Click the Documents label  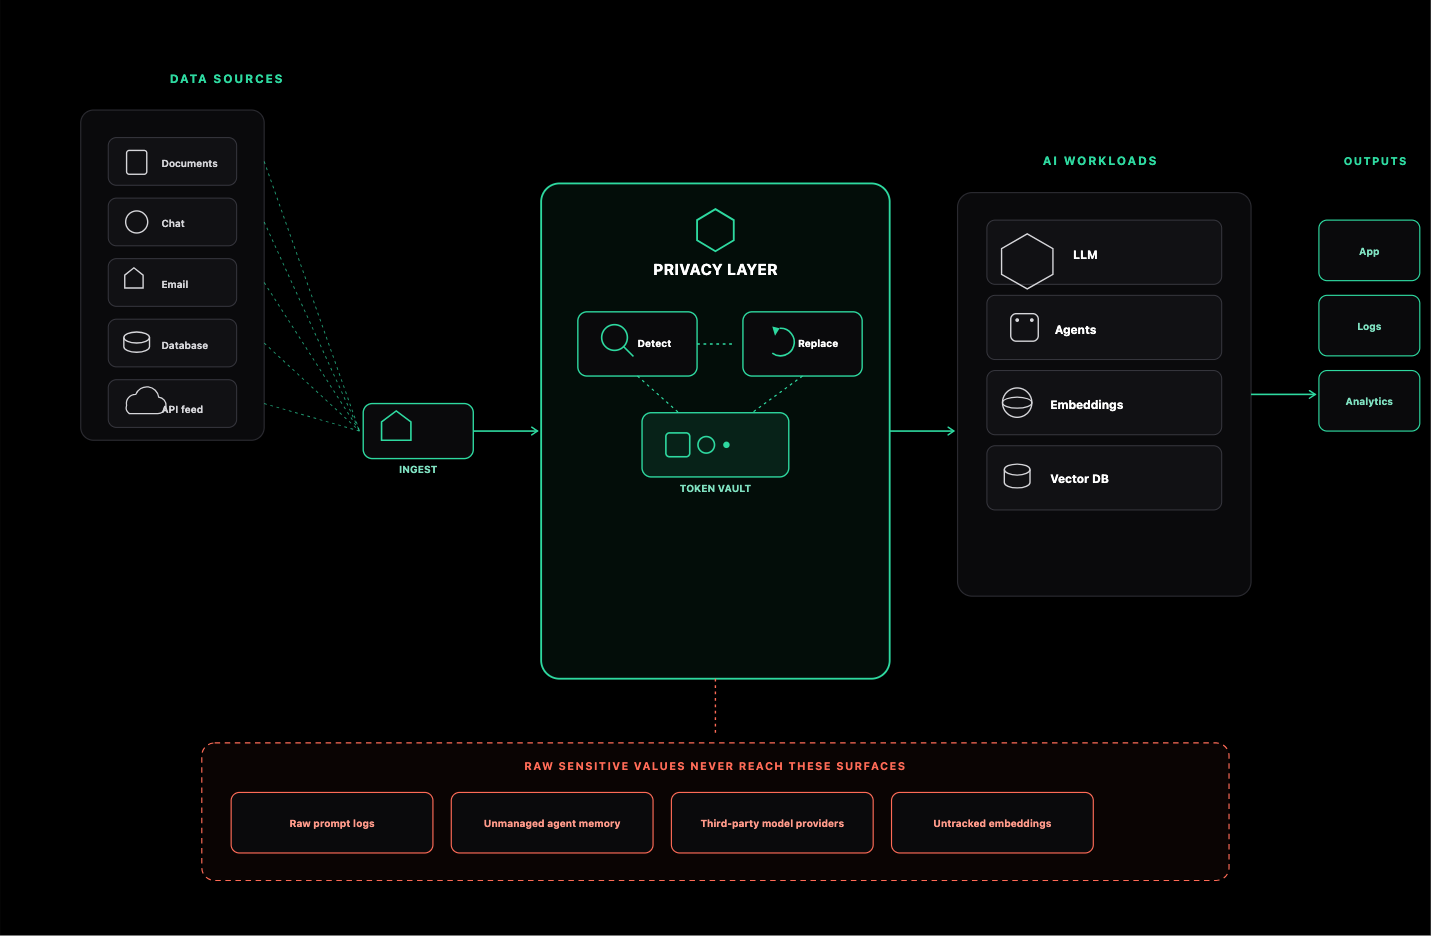pos(189,163)
